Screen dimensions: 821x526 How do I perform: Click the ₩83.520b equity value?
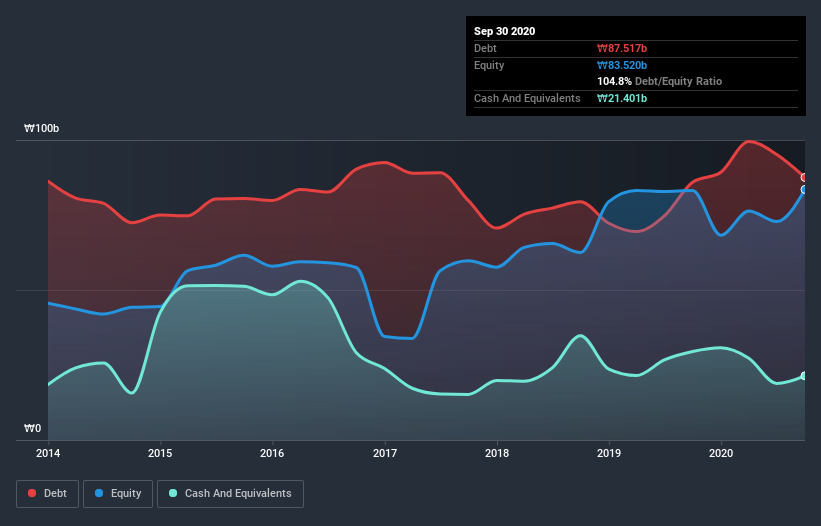tap(622, 65)
